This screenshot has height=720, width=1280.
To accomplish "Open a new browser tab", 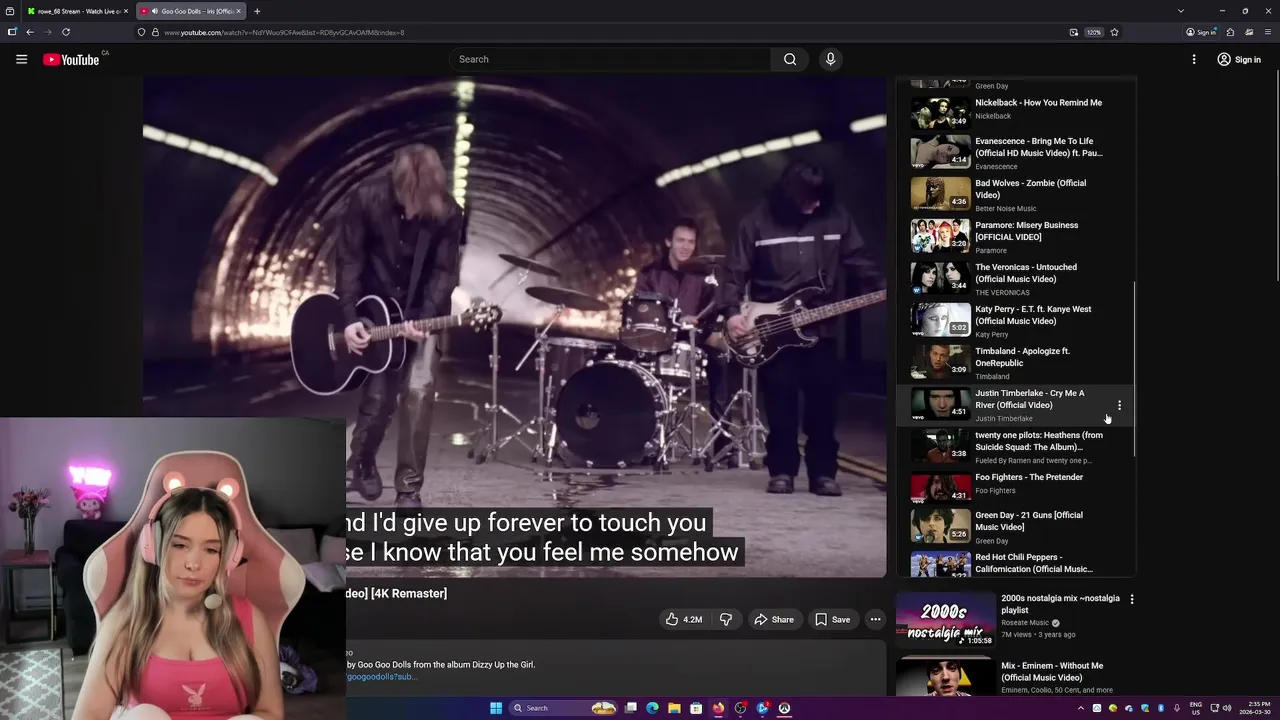I will [257, 11].
